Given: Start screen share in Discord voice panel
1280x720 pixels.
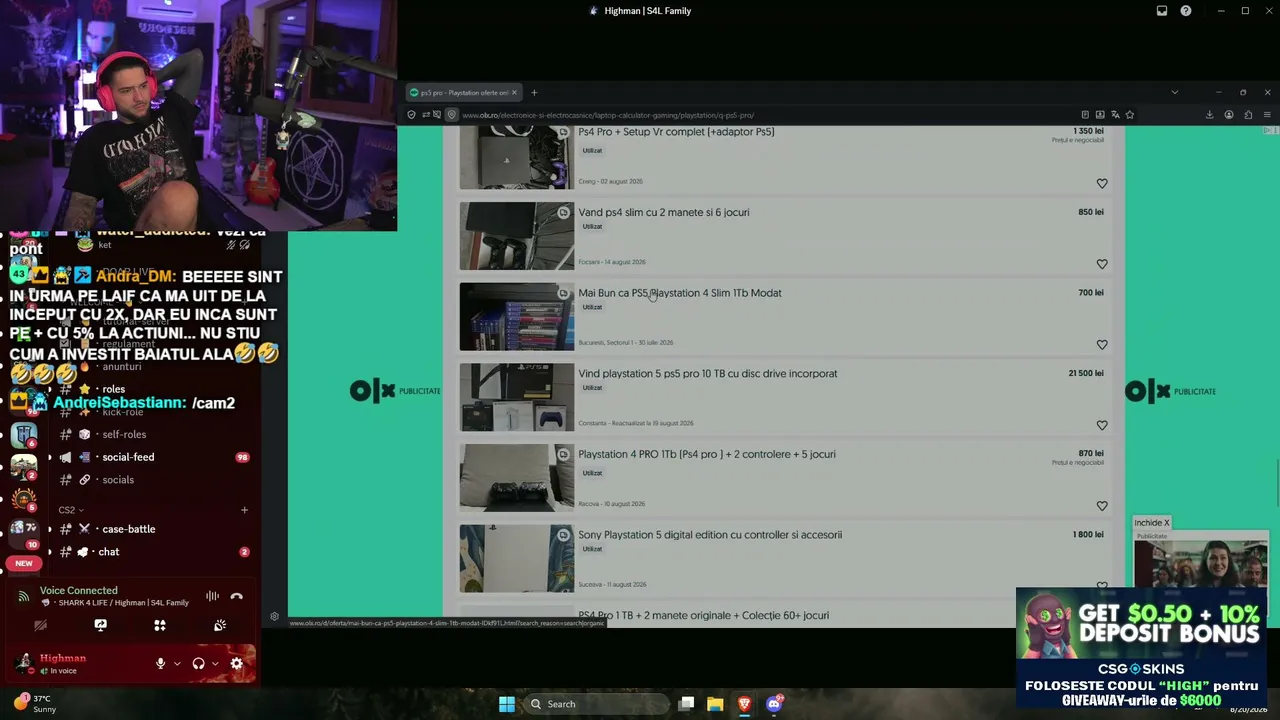Looking at the screenshot, I should tap(100, 625).
